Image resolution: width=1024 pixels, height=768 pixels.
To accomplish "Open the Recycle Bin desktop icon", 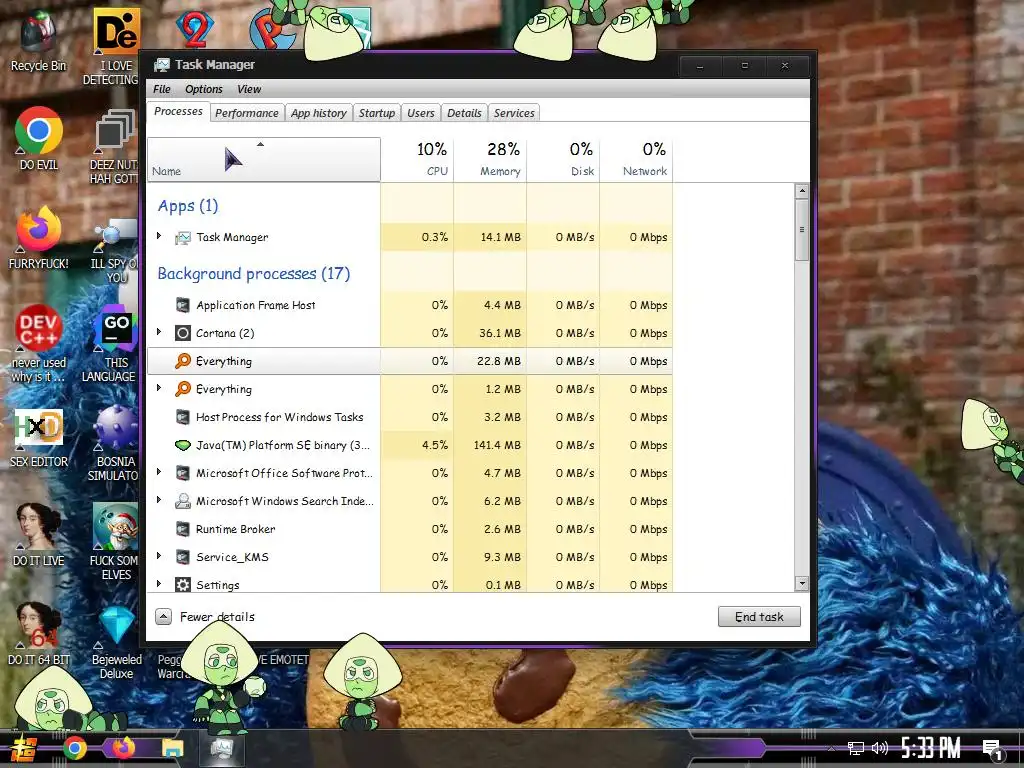I will click(38, 40).
